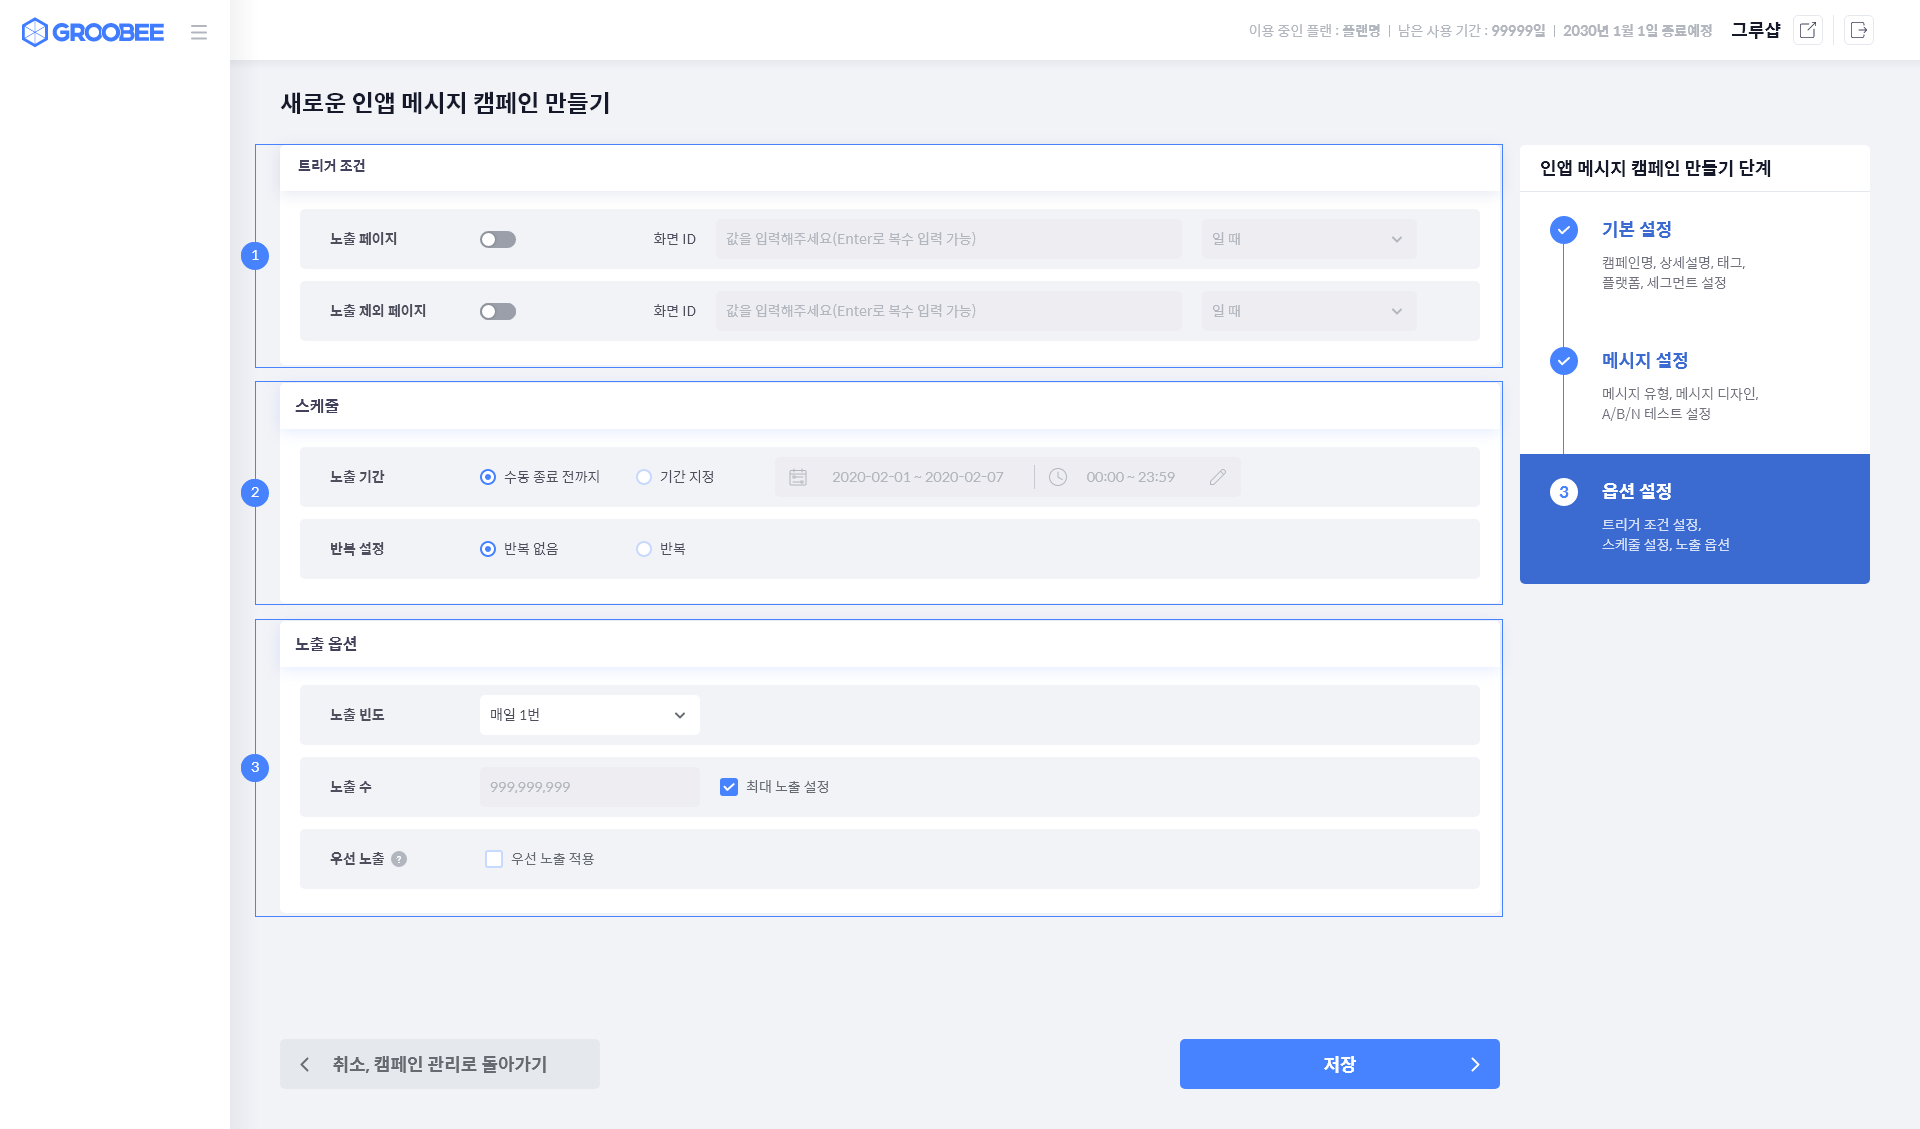Go to 기본 설정 step
Image resolution: width=1920 pixels, height=1129 pixels.
(1636, 229)
